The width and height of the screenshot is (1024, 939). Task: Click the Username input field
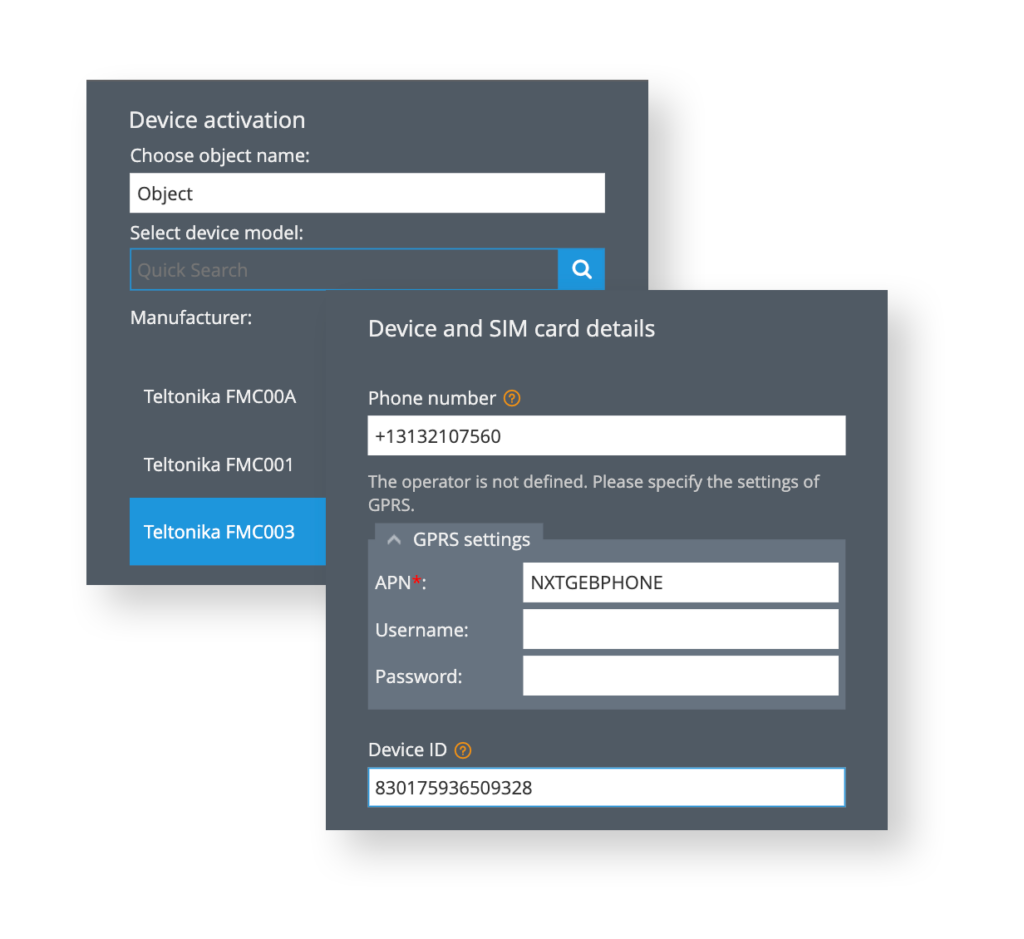(680, 629)
